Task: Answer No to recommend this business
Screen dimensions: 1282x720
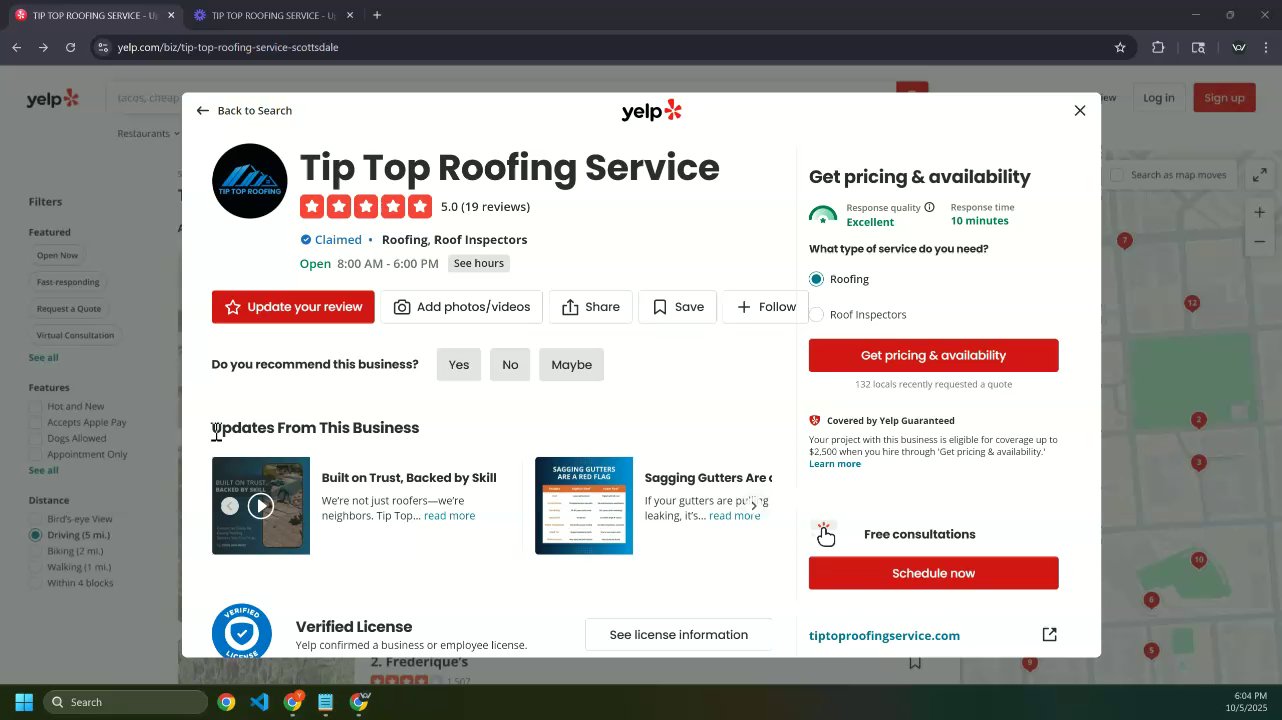Action: click(510, 365)
